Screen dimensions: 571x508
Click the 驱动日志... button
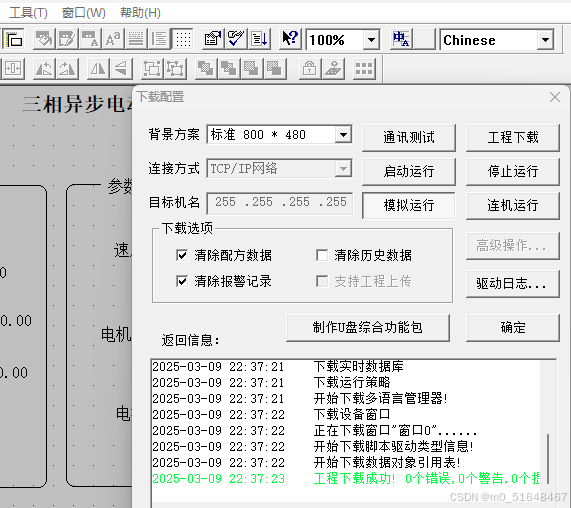(513, 284)
